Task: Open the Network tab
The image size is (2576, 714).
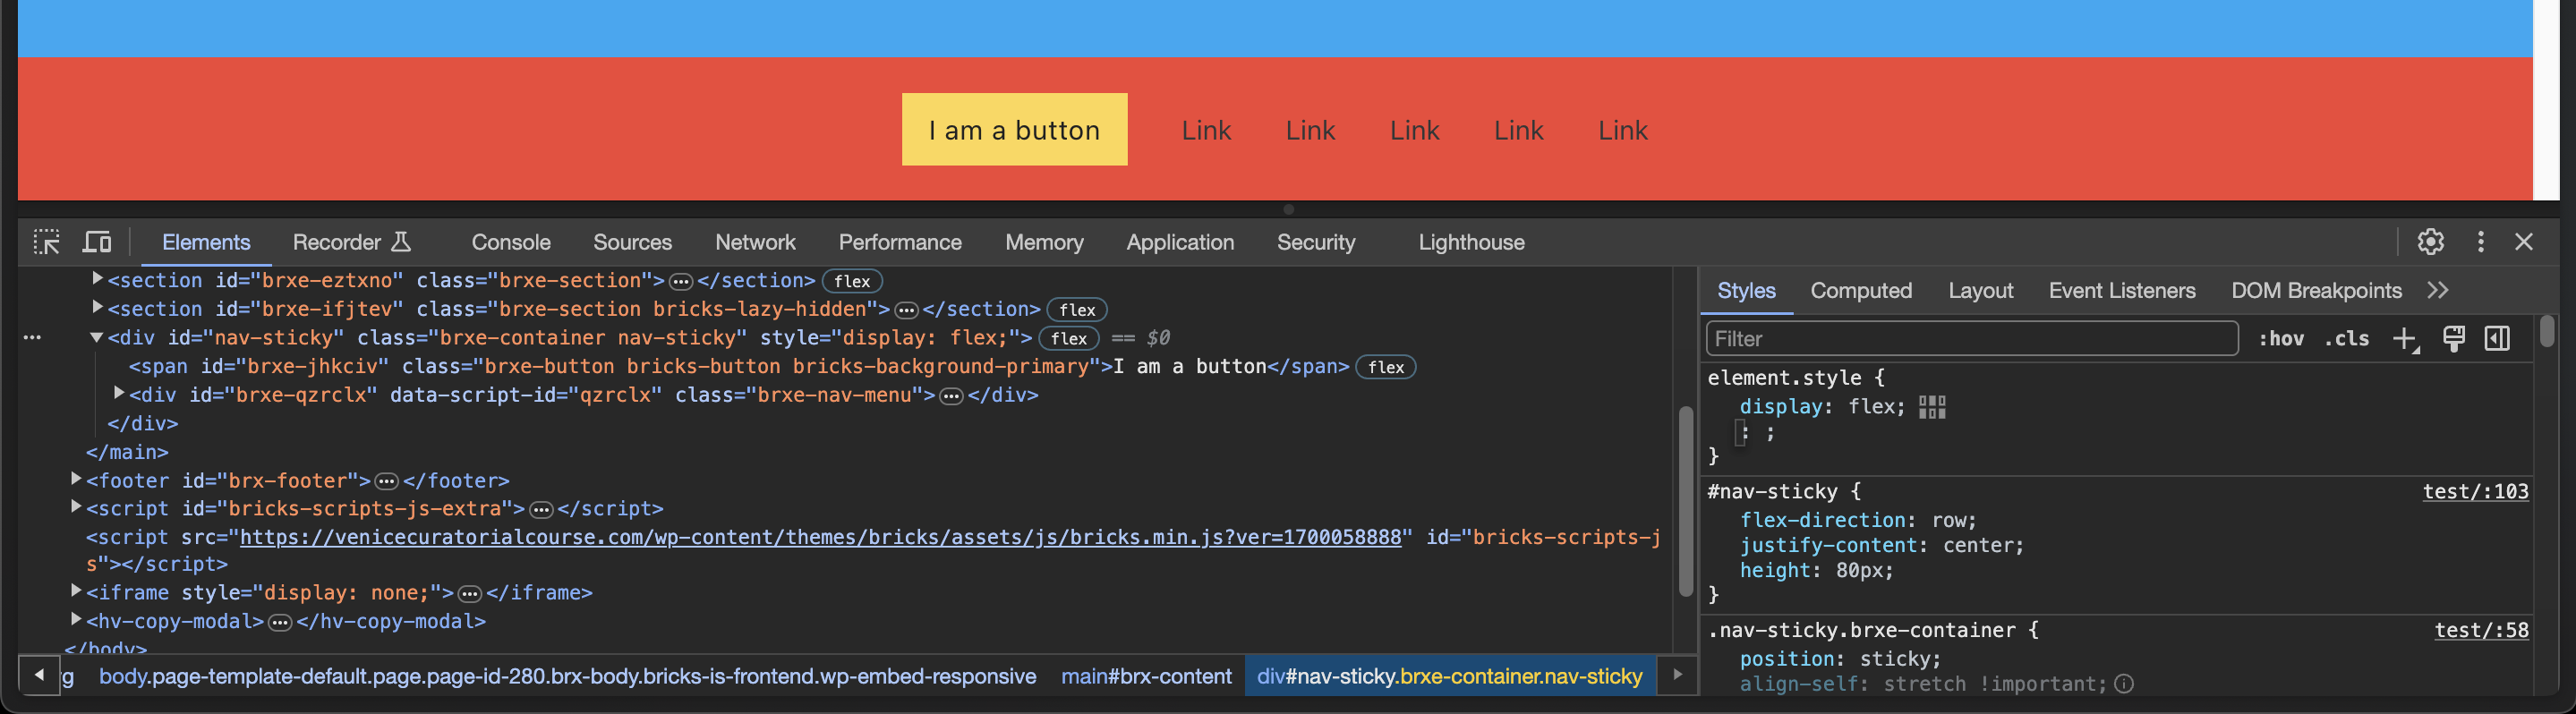Action: [x=755, y=242]
